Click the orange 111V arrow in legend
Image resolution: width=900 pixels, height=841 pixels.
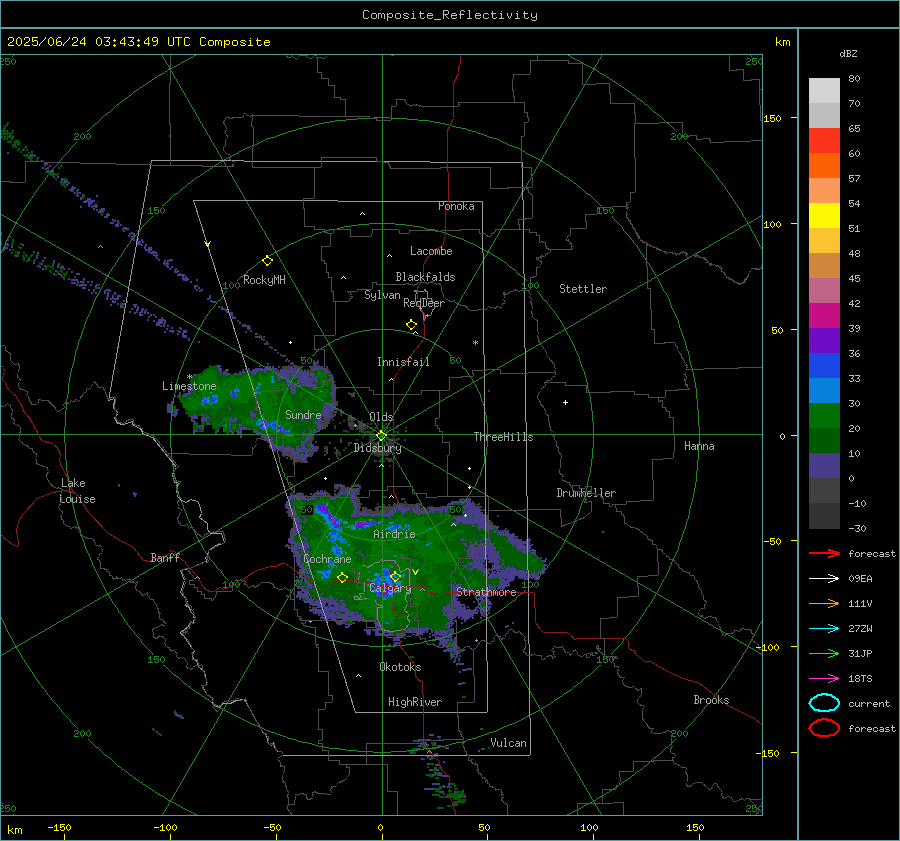tap(824, 603)
